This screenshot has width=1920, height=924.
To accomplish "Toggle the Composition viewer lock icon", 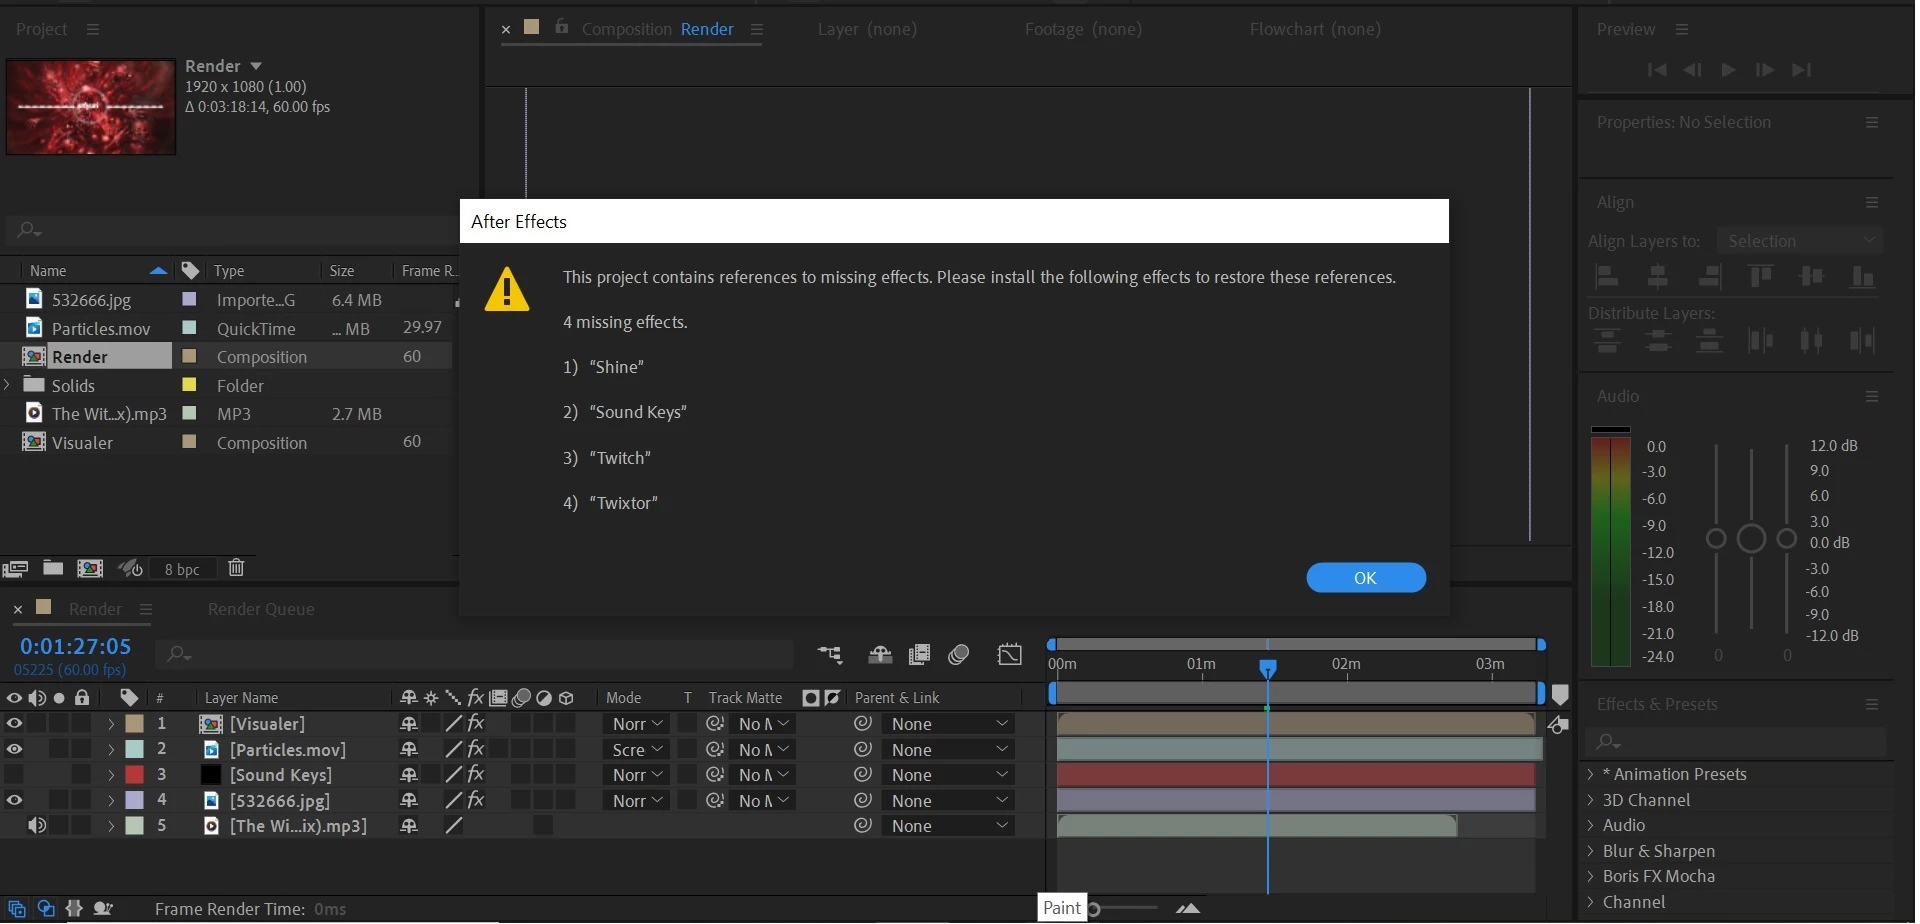I will click(x=562, y=27).
